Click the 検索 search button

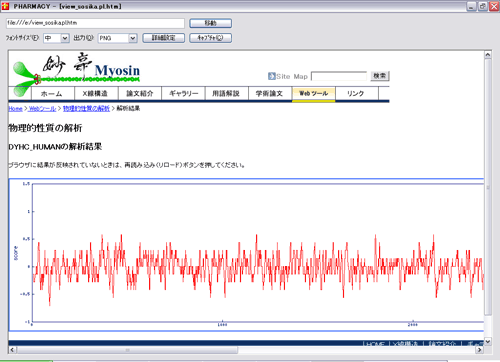(380, 76)
